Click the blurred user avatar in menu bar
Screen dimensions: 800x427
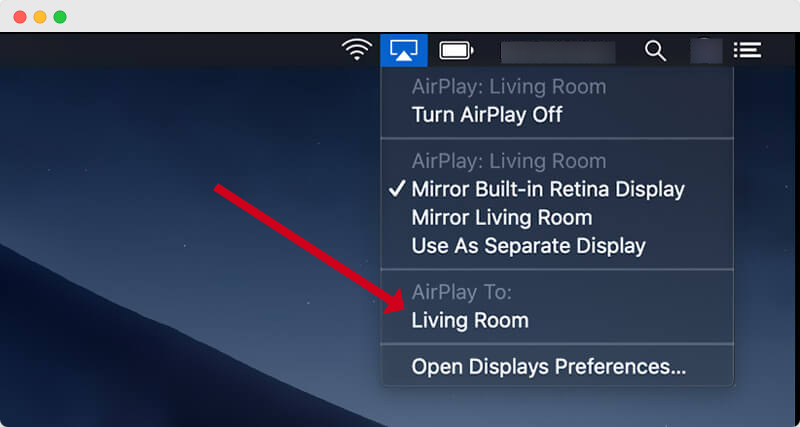706,51
